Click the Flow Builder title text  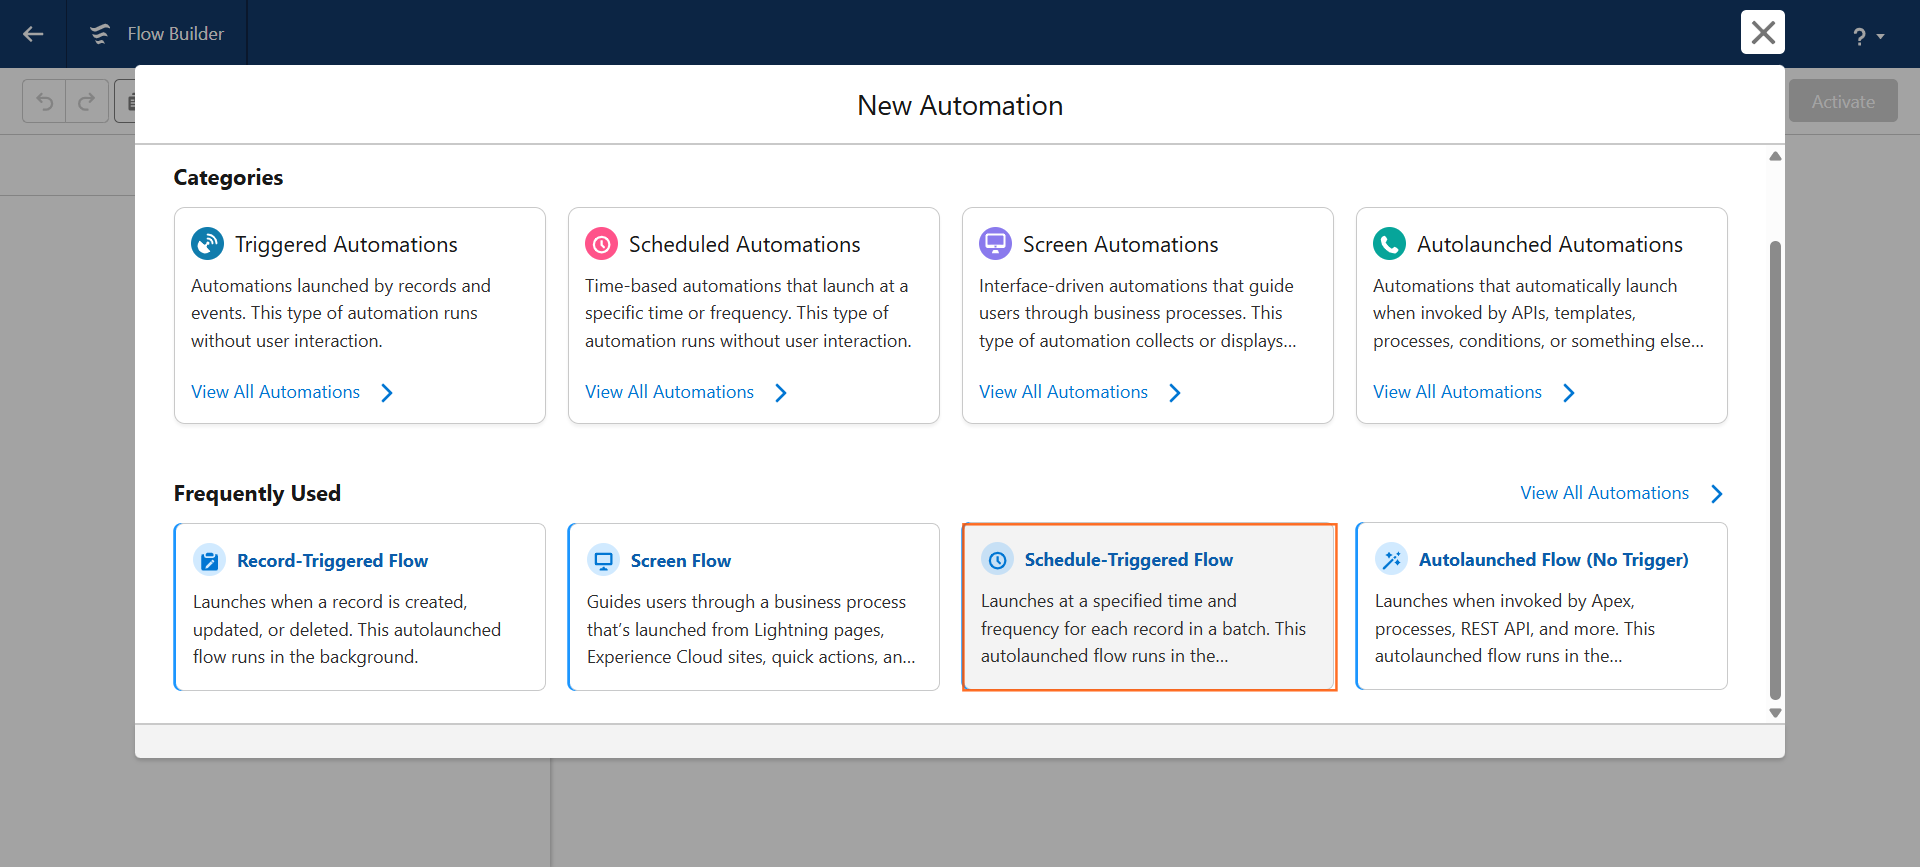[x=175, y=34]
